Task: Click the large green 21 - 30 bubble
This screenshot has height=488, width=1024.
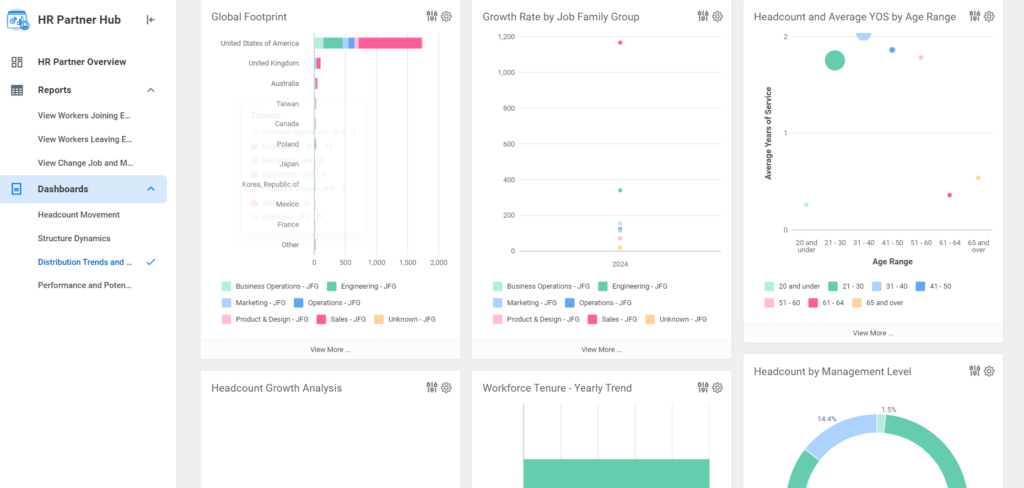Action: 835,61
